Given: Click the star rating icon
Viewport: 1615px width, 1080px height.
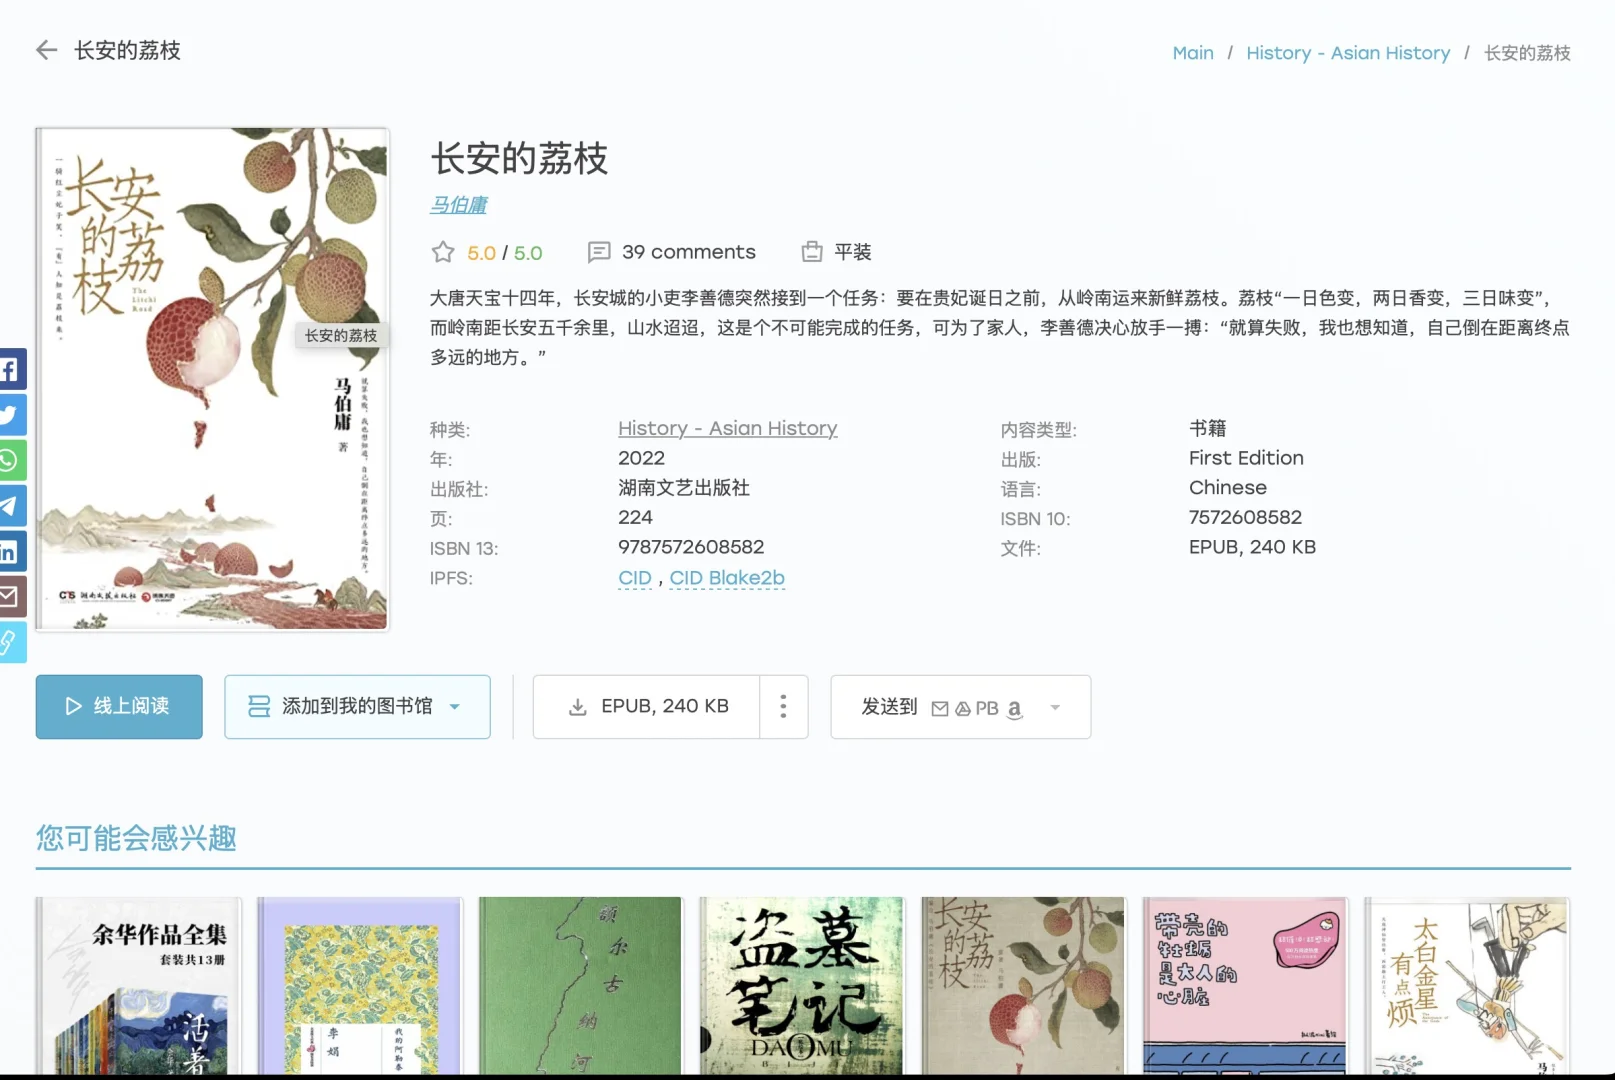Looking at the screenshot, I should [x=443, y=252].
